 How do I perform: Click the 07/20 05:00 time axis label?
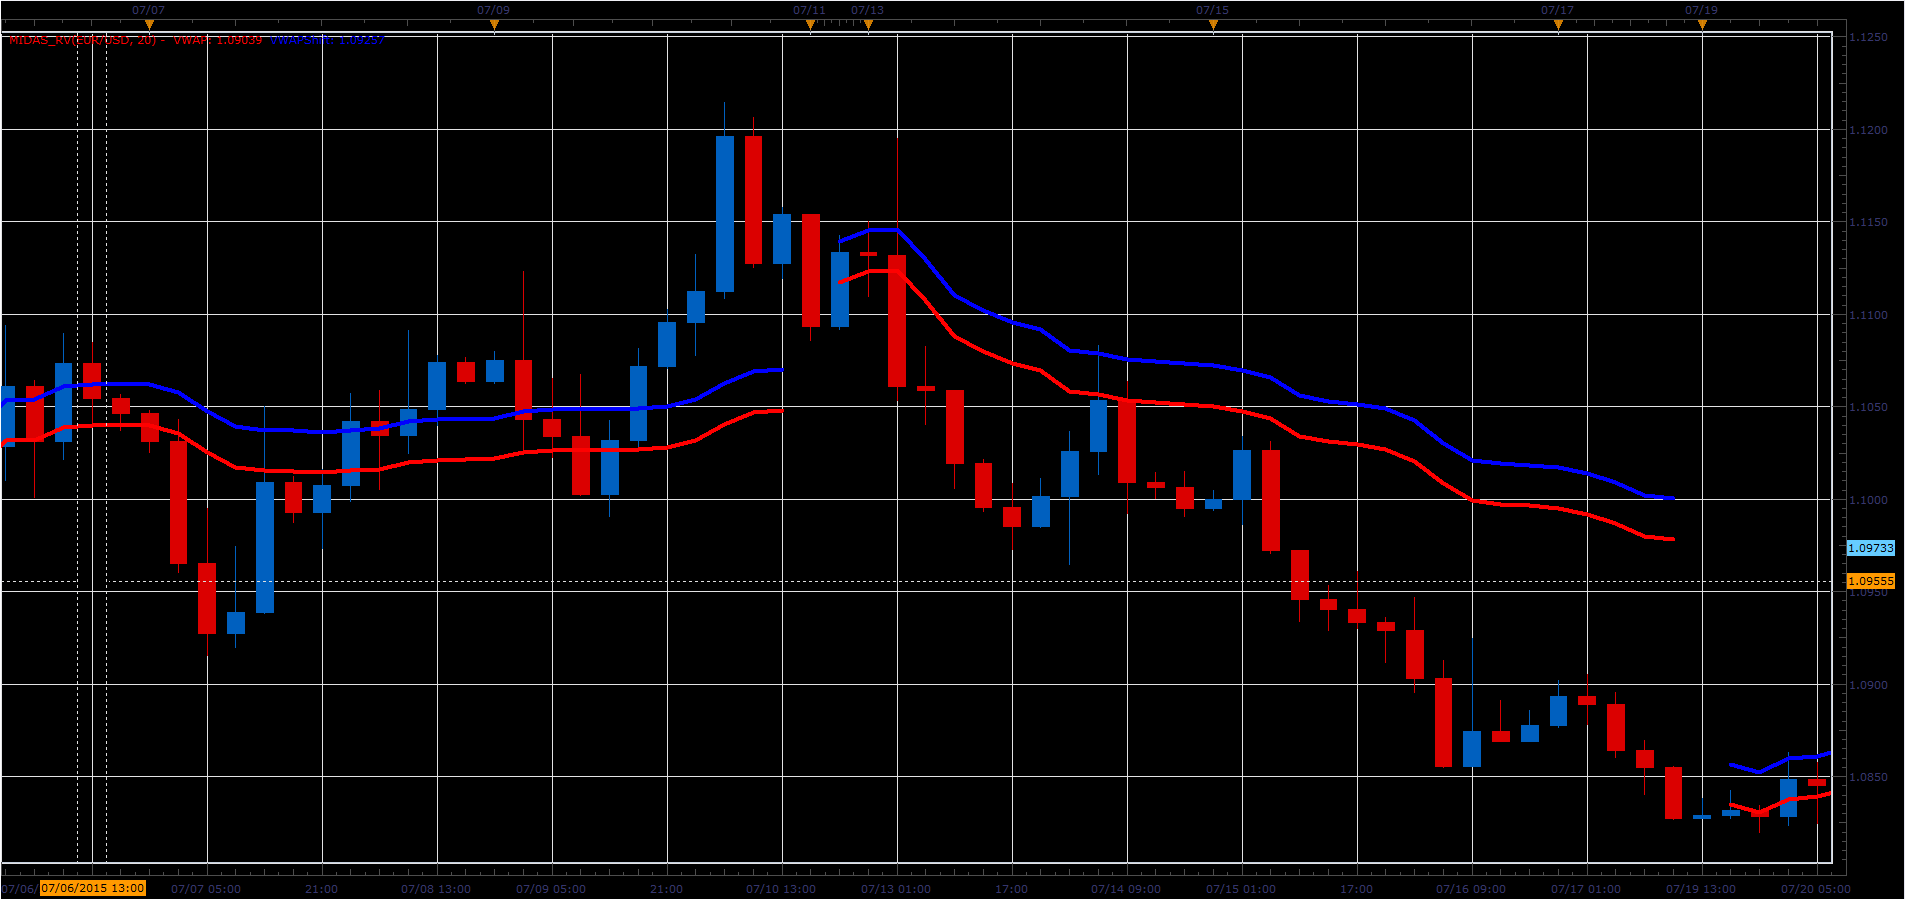1816,889
